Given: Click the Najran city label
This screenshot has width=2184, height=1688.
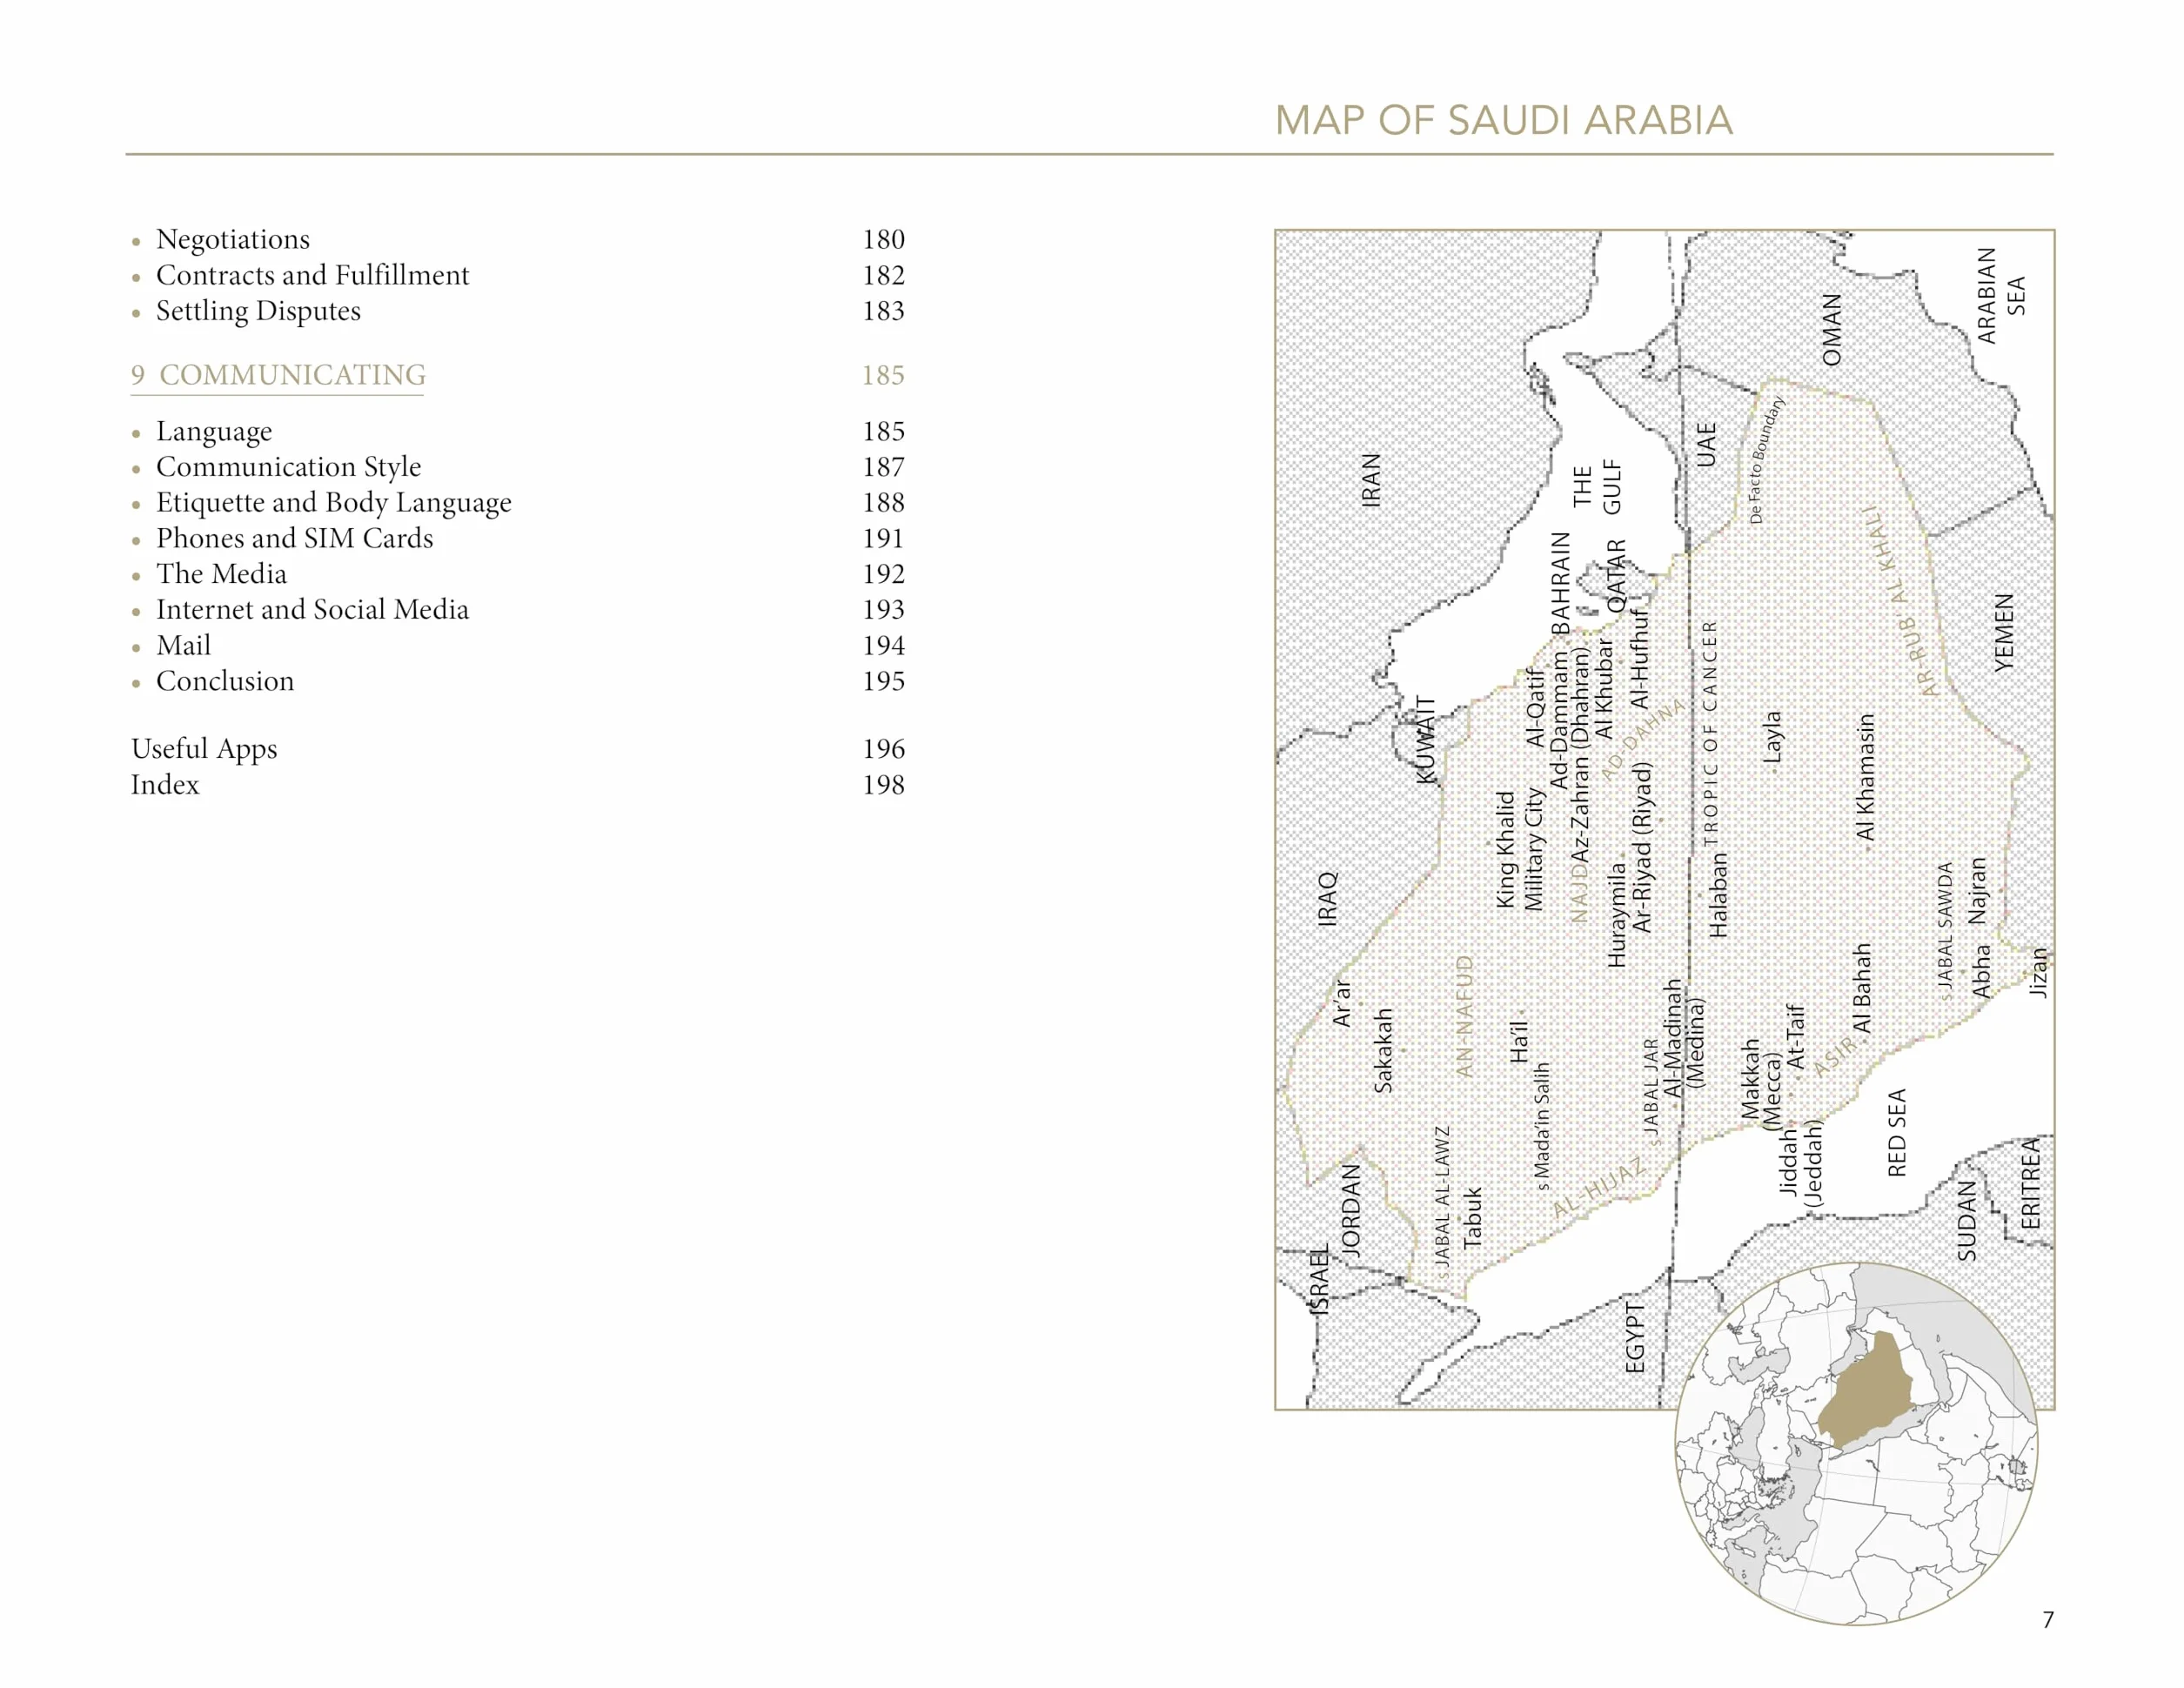Looking at the screenshot, I should tap(1977, 891).
